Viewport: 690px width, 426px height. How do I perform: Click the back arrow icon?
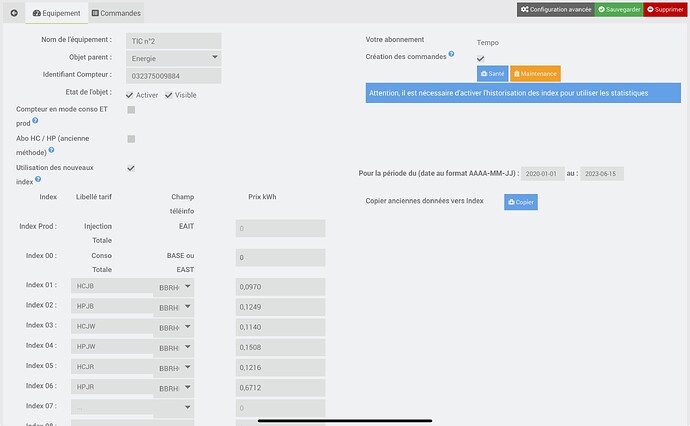click(13, 13)
